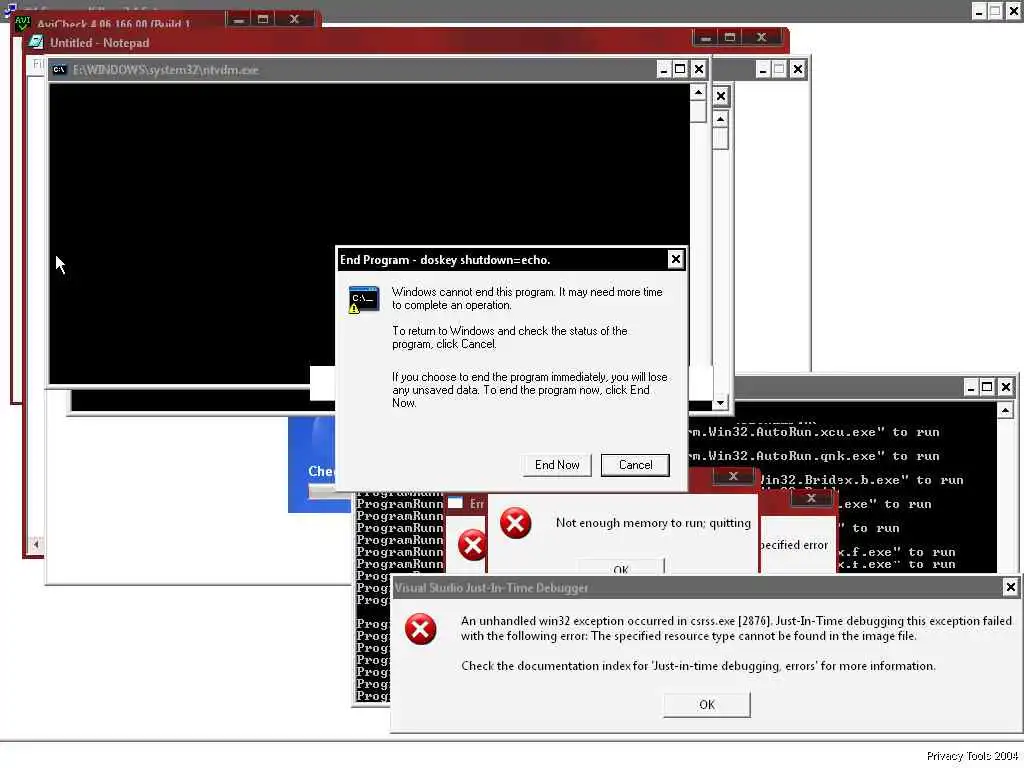Click the AviCheck application icon in title bar
The height and width of the screenshot is (768, 1024).
tap(22, 23)
